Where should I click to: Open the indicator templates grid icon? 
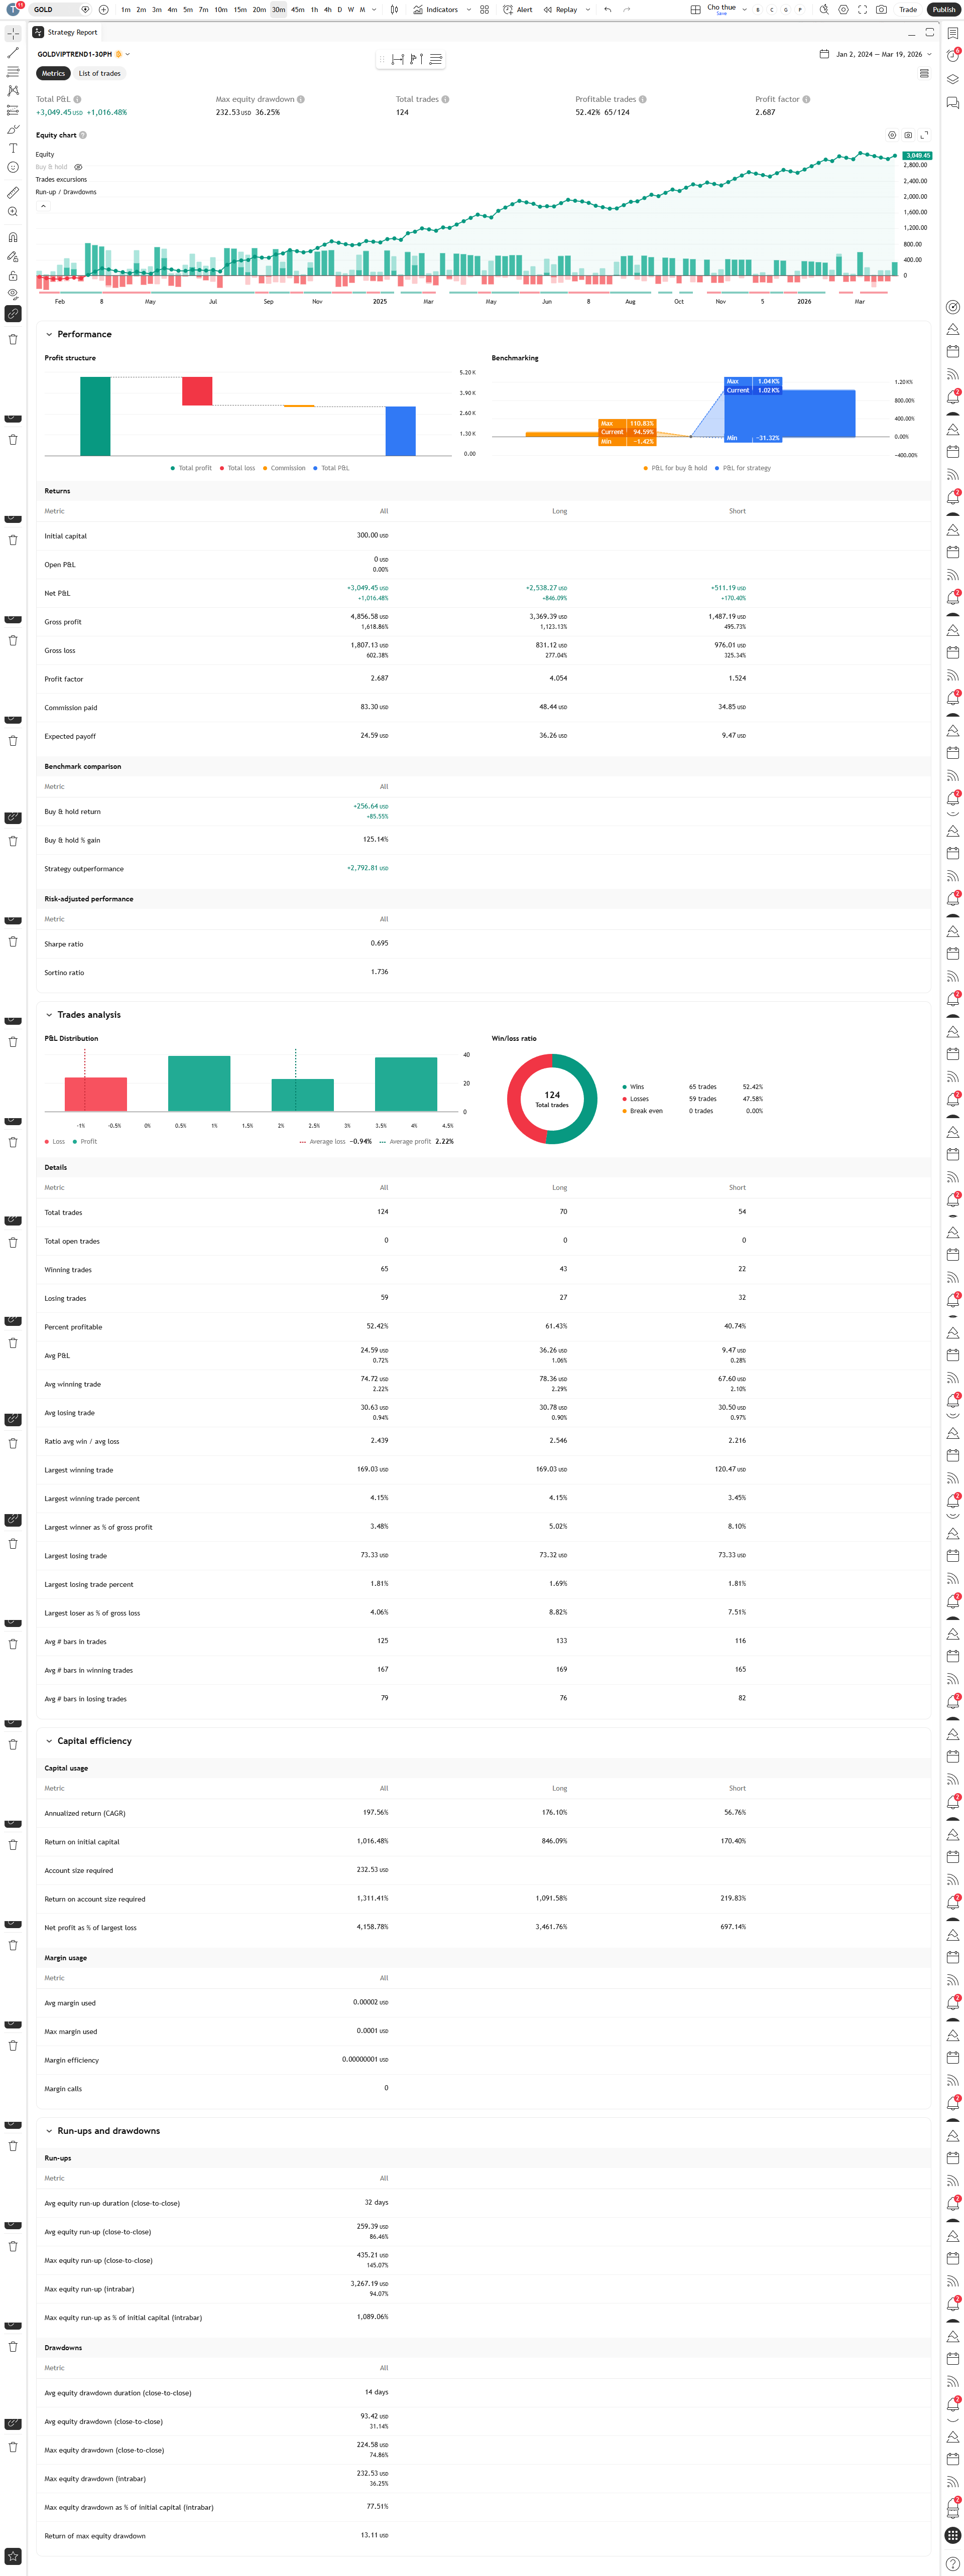[x=484, y=10]
